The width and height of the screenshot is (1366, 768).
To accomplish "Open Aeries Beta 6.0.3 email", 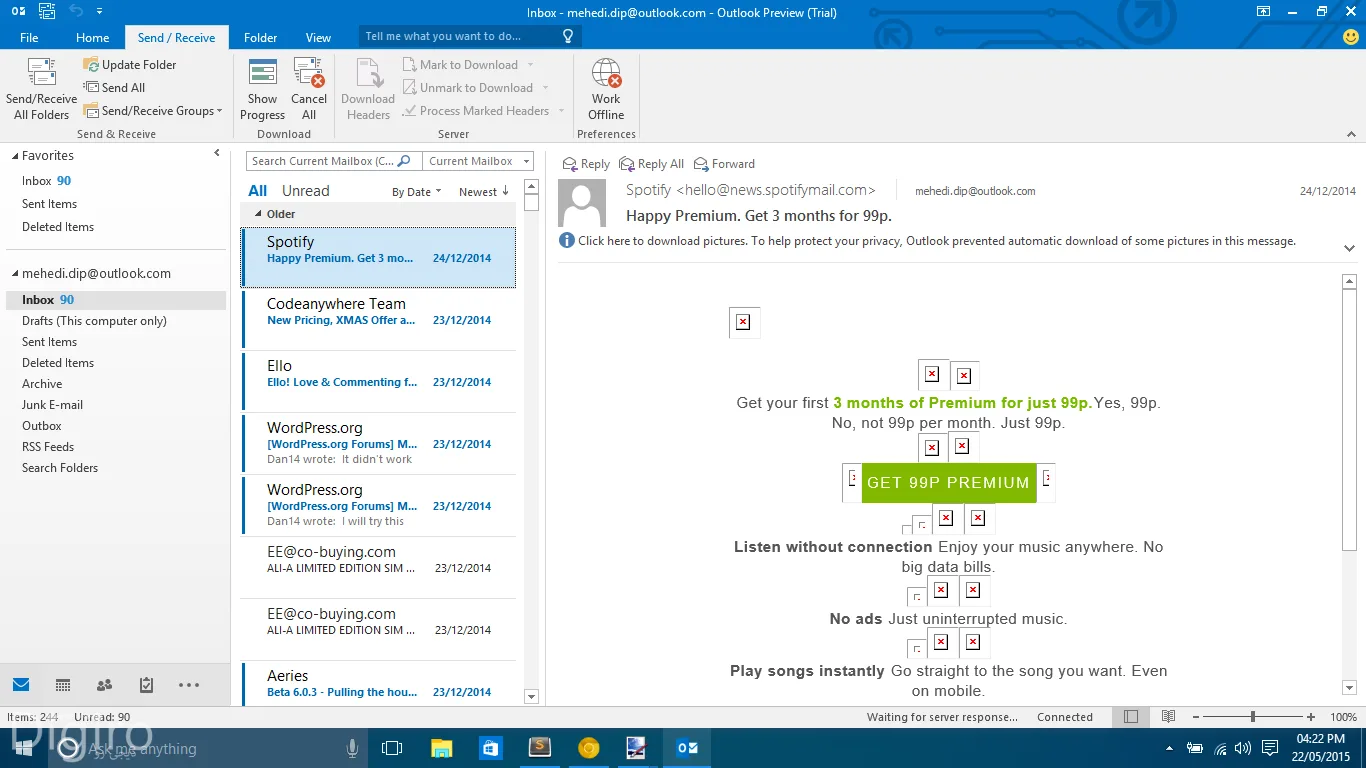I will tap(379, 684).
